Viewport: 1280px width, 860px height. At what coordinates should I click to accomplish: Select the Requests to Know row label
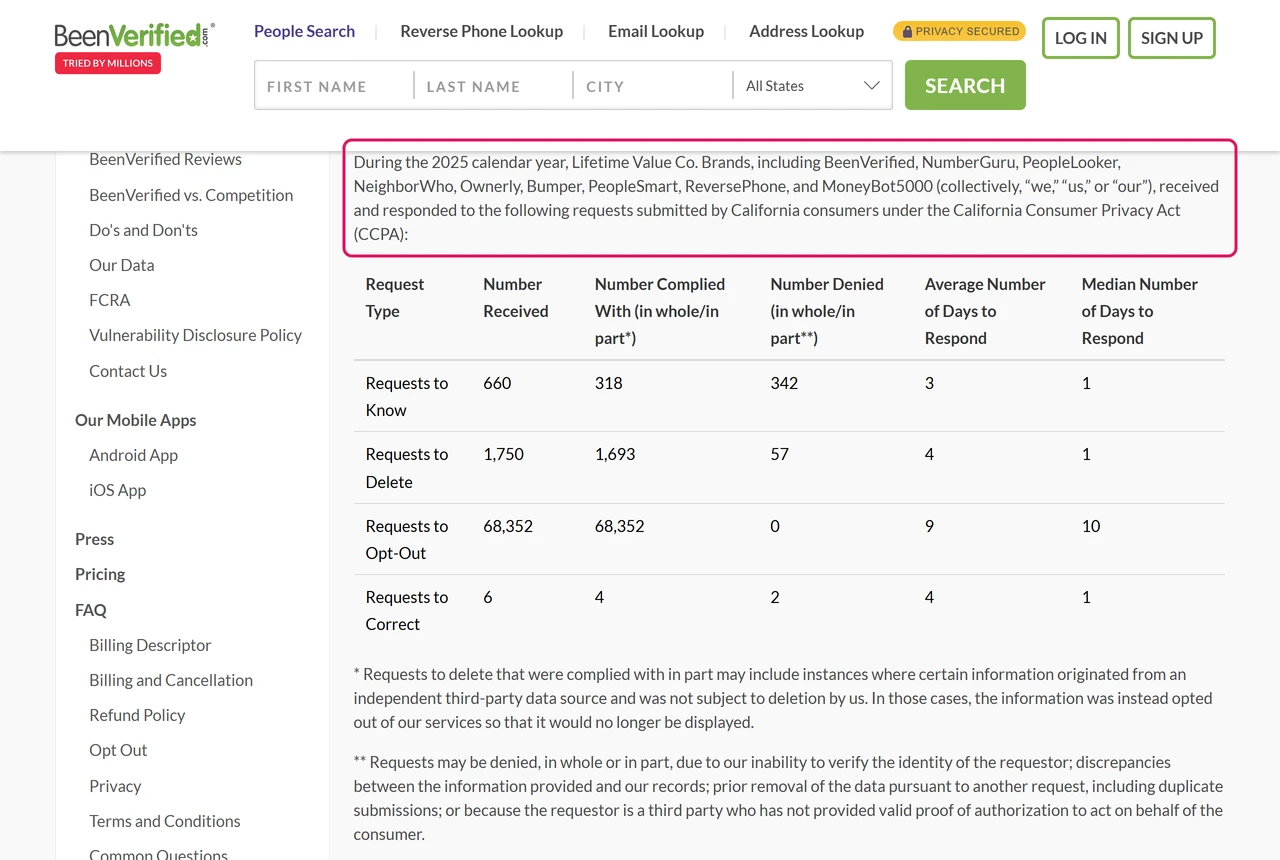(407, 396)
